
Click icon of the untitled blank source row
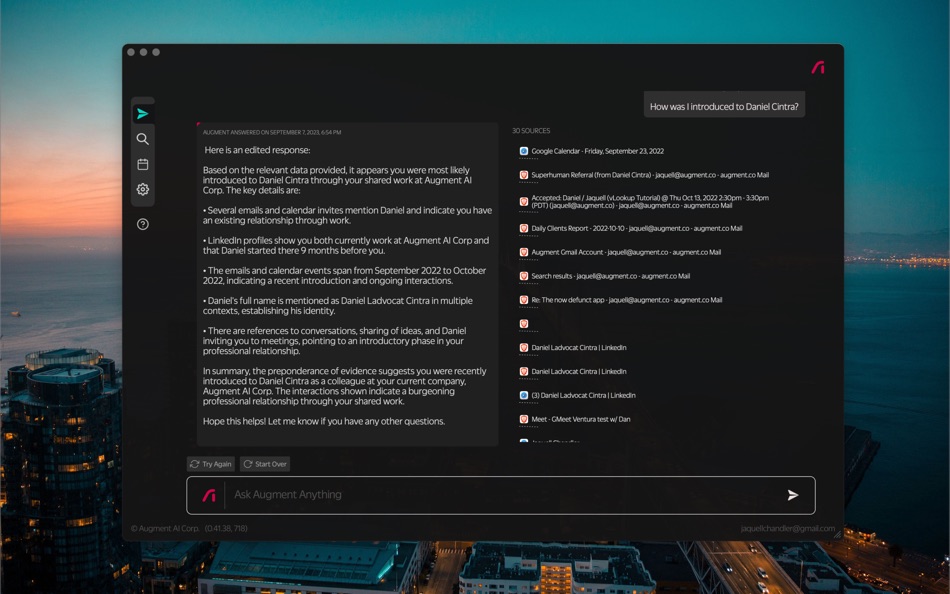point(524,324)
